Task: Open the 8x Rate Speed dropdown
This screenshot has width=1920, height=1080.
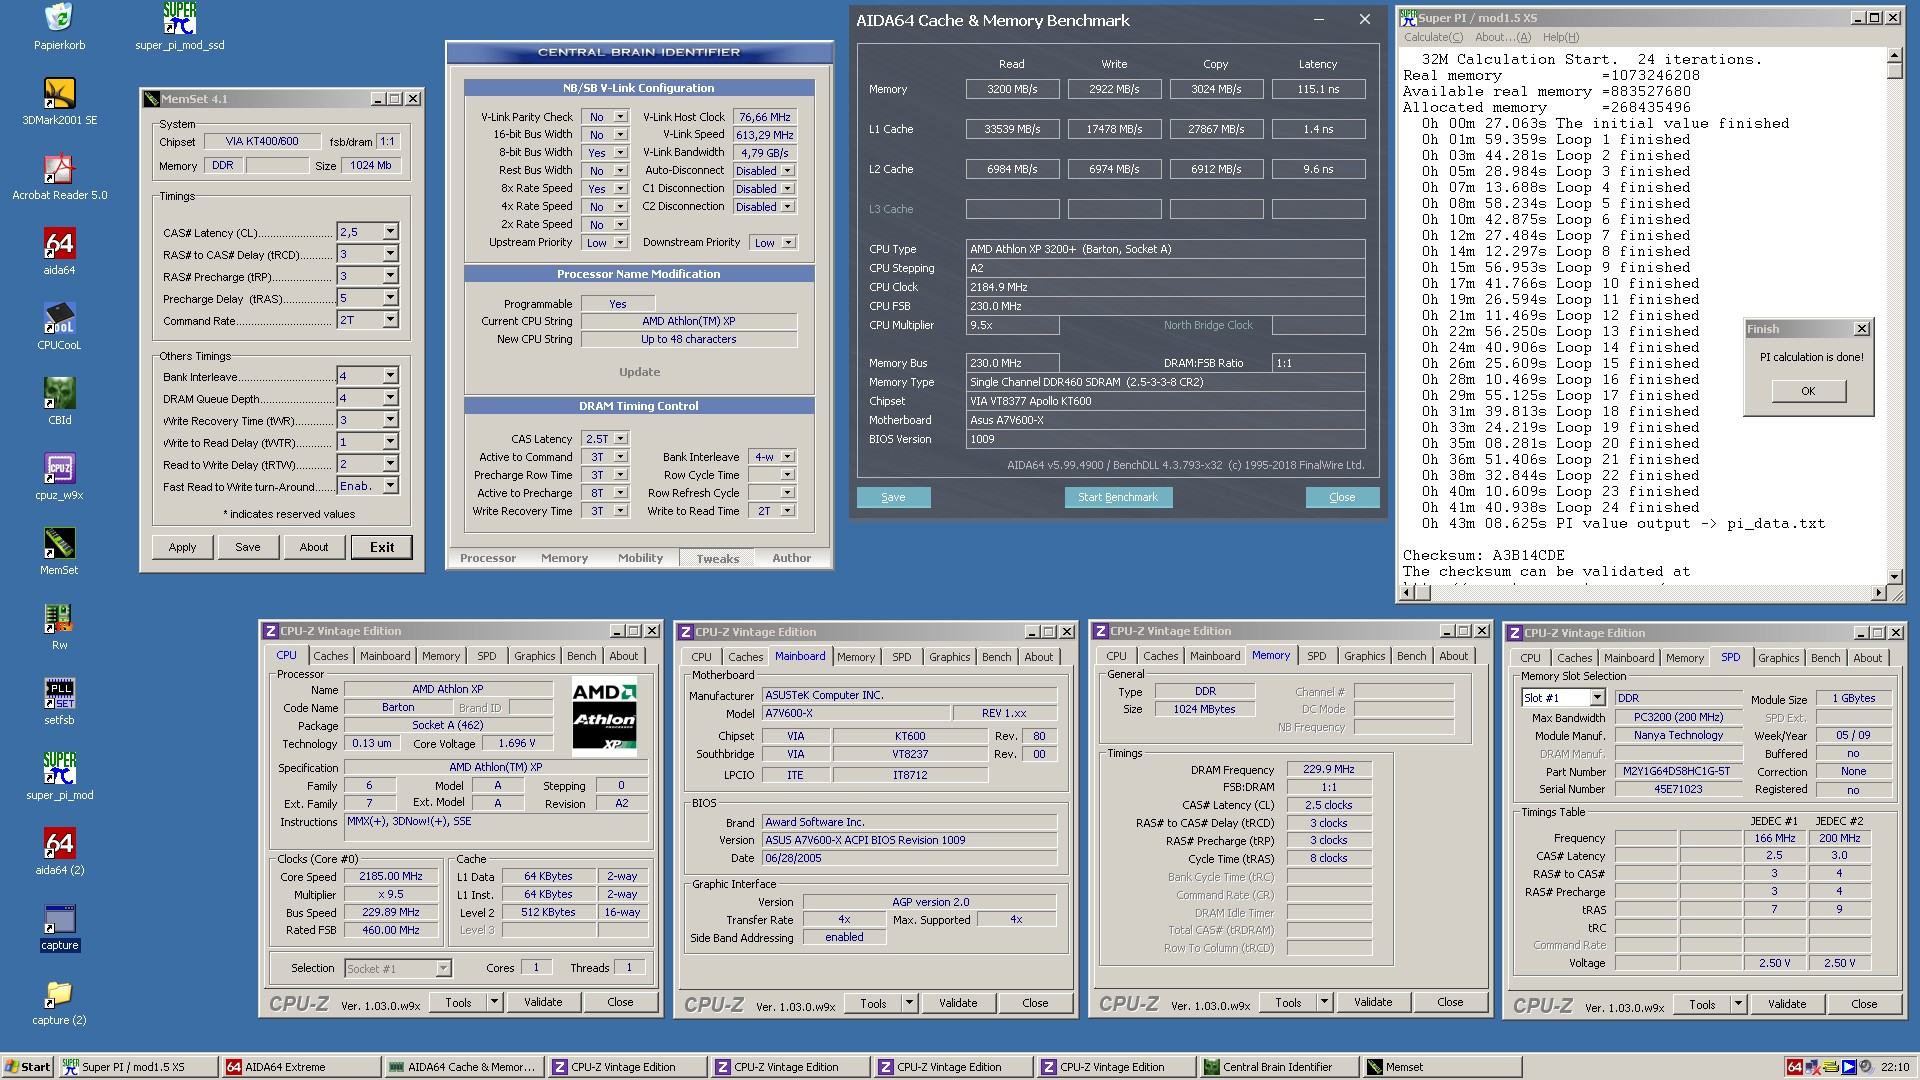Action: tap(620, 189)
